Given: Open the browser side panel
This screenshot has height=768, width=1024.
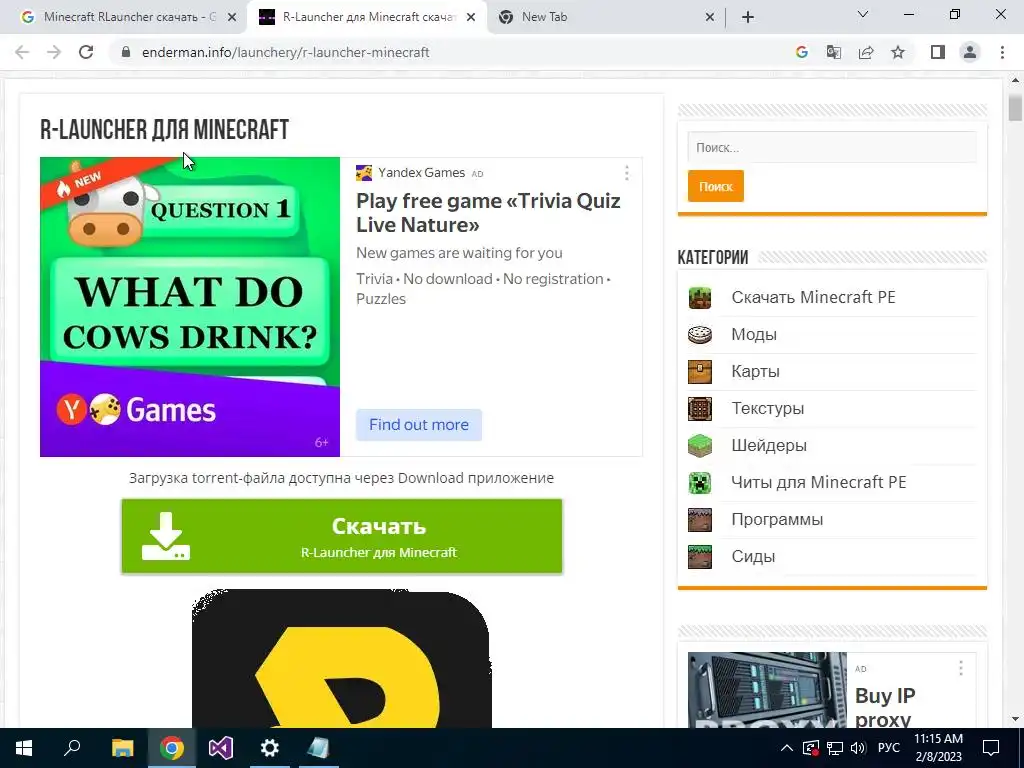Looking at the screenshot, I should (x=938, y=52).
